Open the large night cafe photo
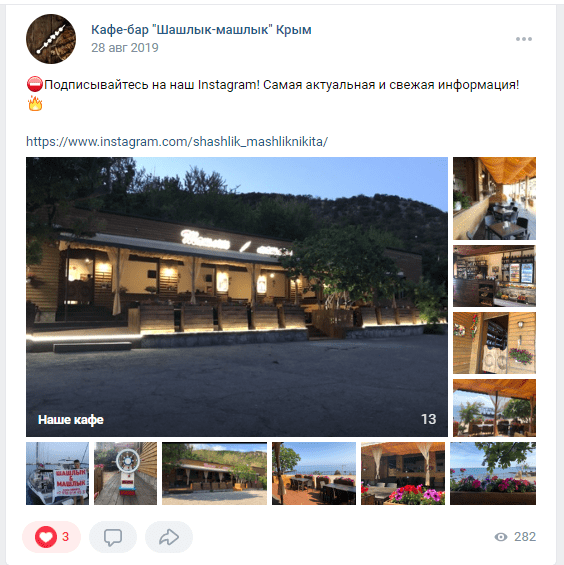This screenshot has width=564, height=565. click(237, 297)
